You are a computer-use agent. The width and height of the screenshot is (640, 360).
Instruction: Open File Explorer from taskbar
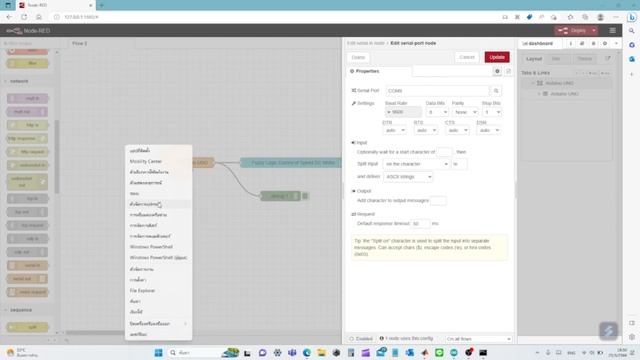pos(322,353)
